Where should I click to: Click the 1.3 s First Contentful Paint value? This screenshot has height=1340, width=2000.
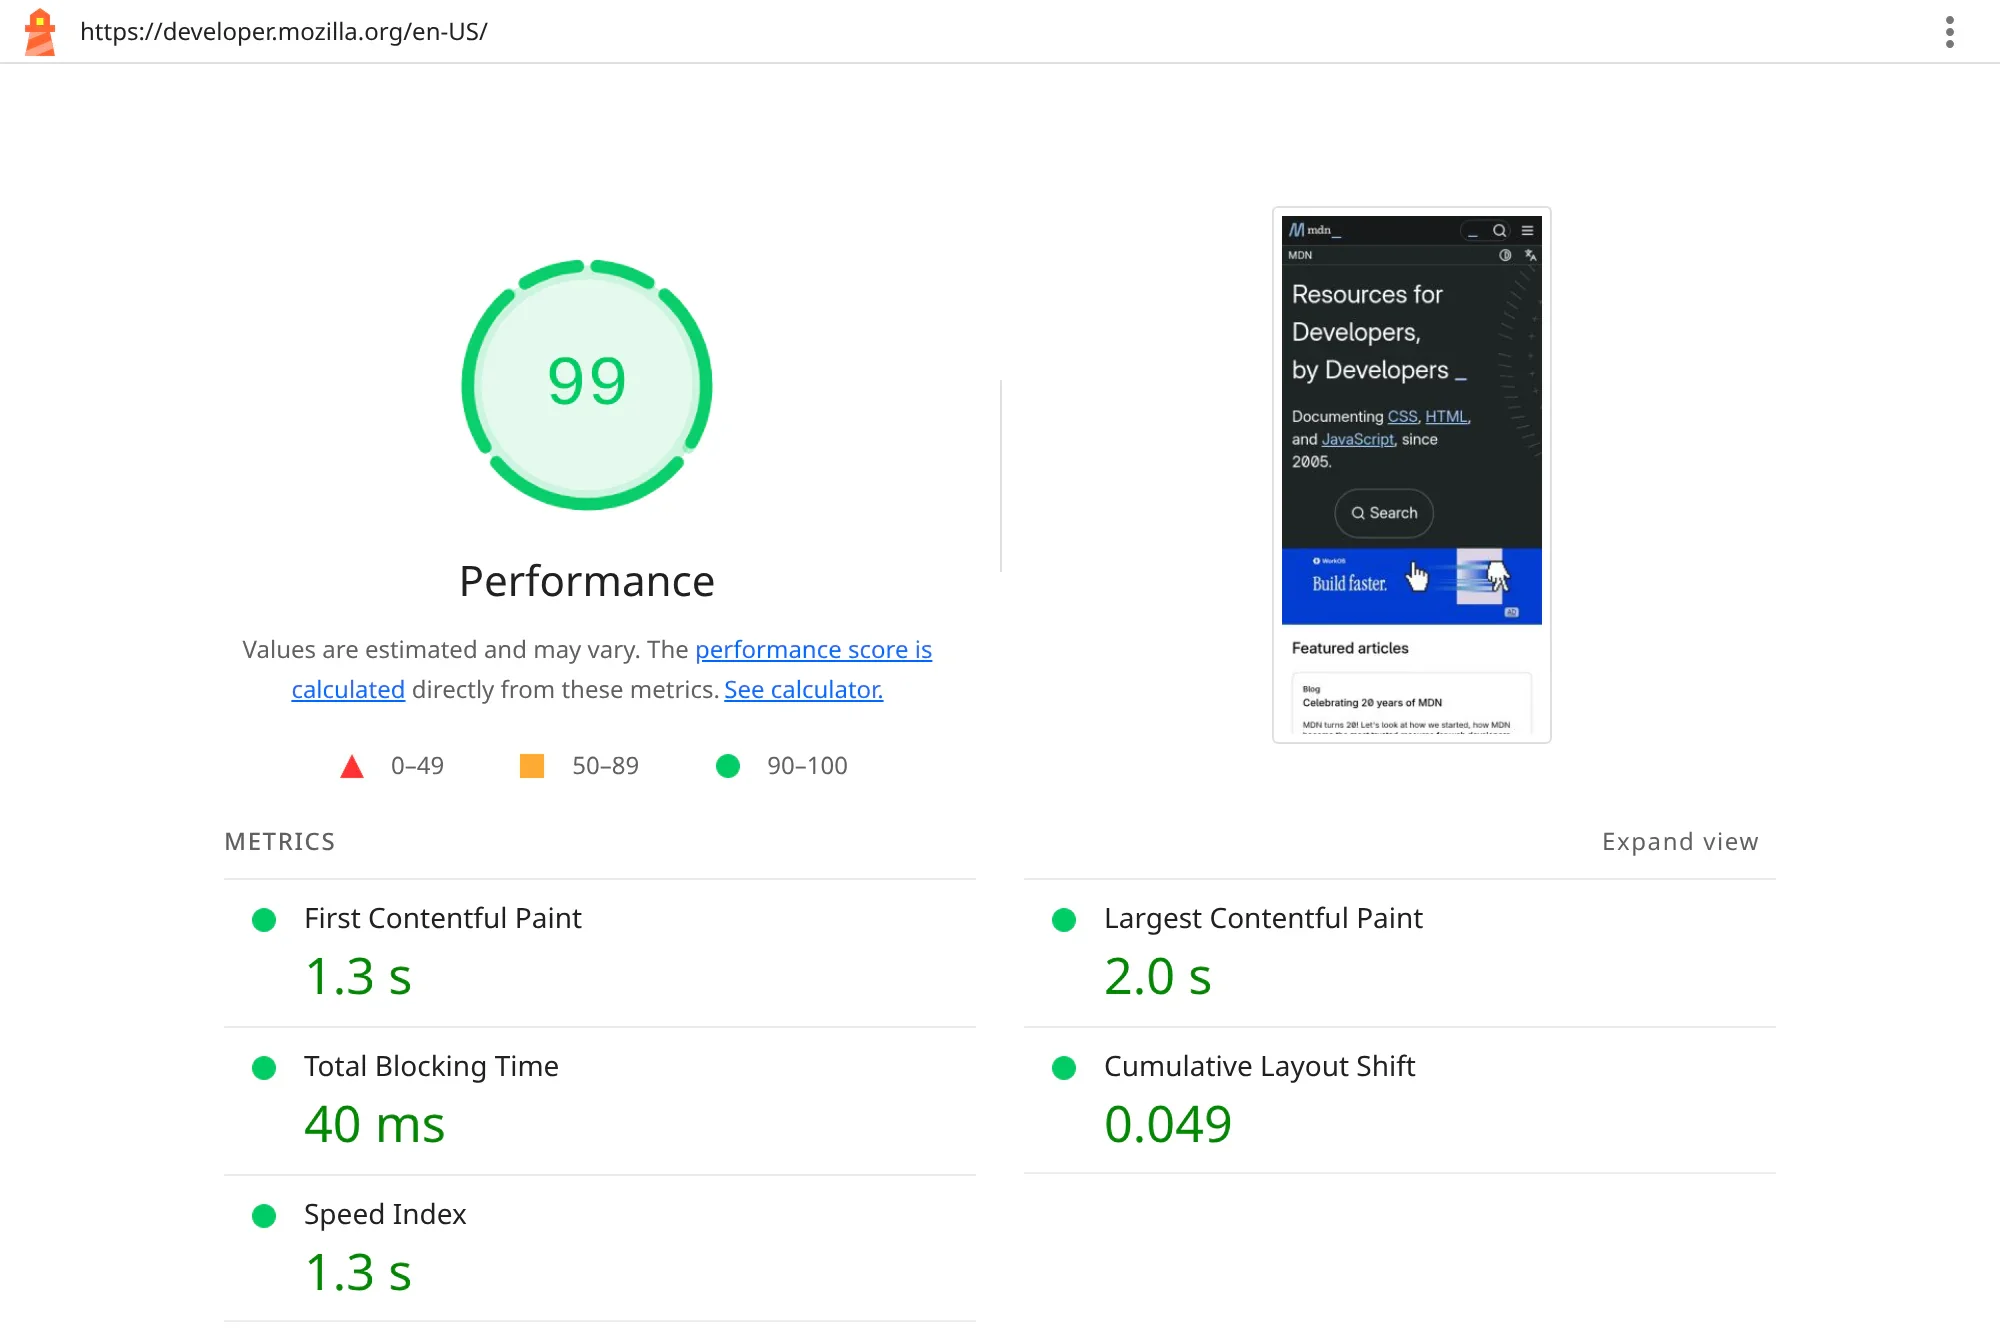[x=358, y=977]
